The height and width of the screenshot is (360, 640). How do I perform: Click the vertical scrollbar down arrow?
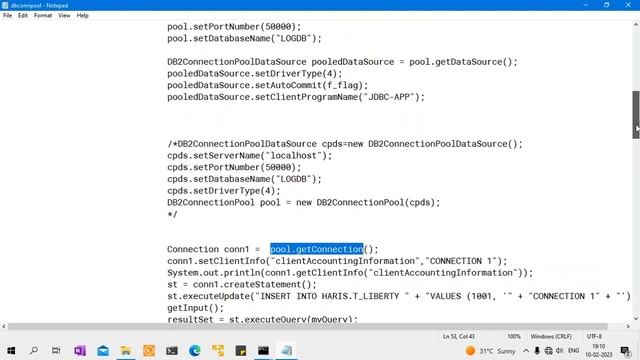636,319
